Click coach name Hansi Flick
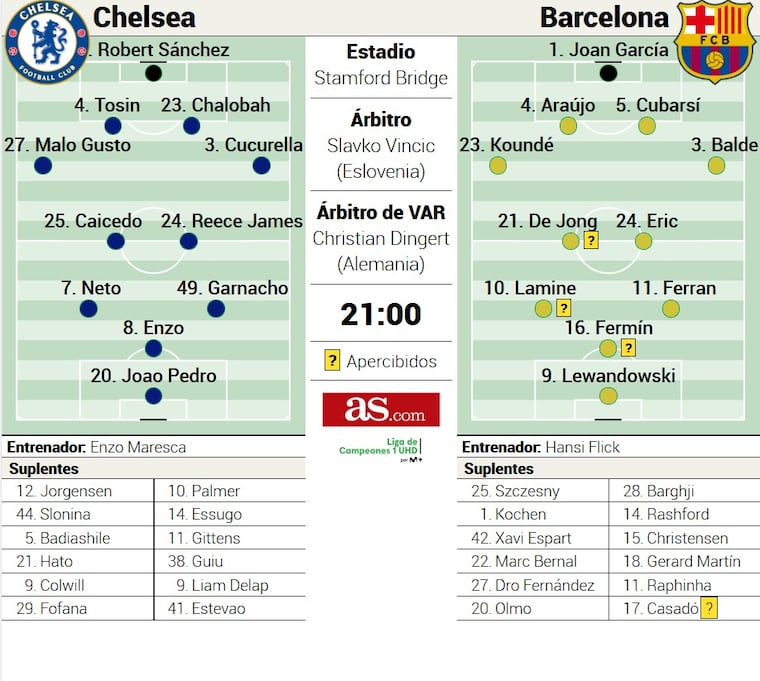Viewport: 760px width, 681px height. tap(582, 447)
